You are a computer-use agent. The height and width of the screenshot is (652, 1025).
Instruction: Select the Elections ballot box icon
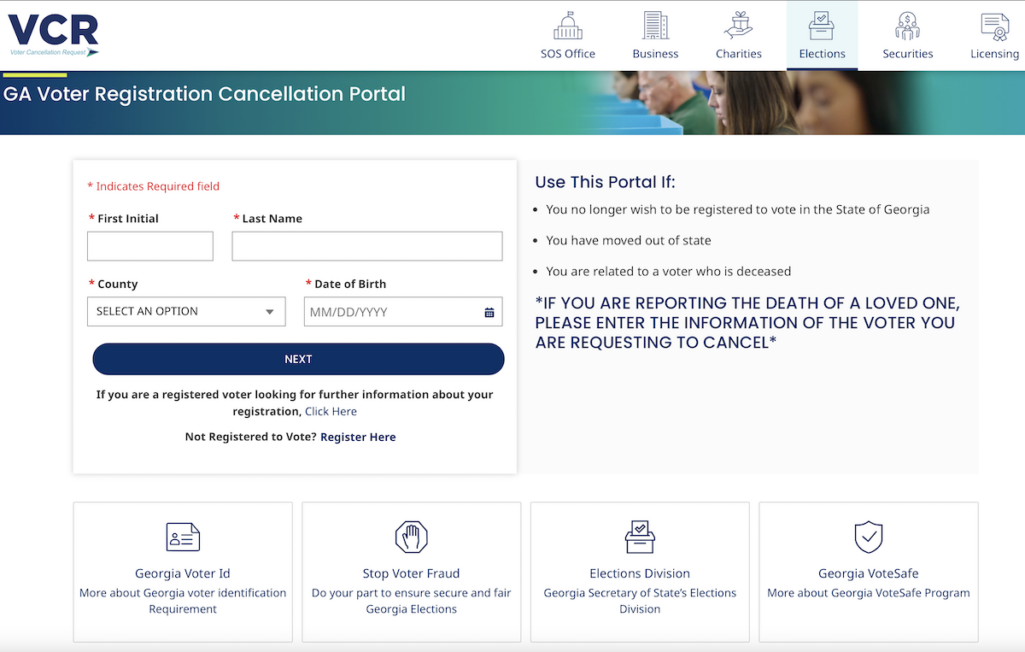[821, 27]
